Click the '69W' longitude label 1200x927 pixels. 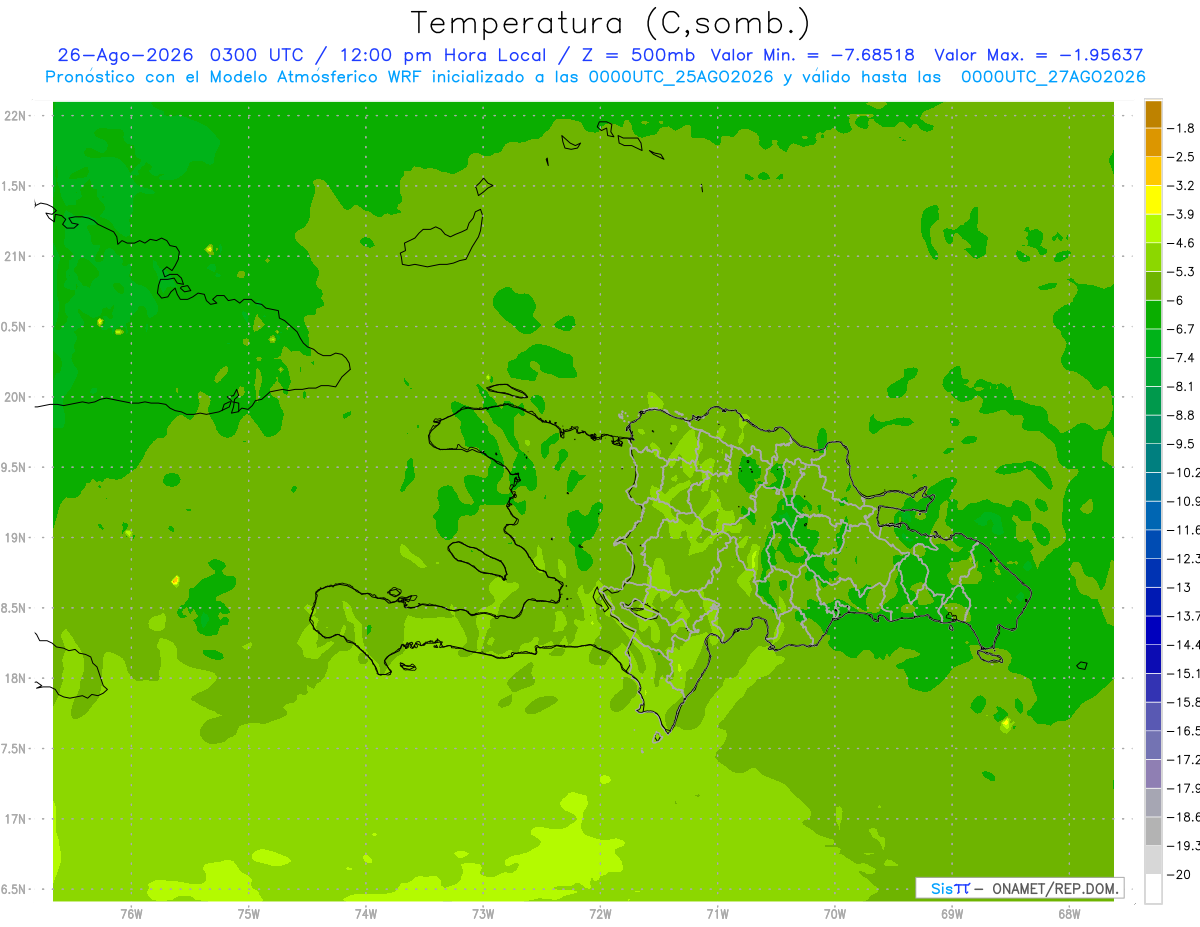coord(952,914)
